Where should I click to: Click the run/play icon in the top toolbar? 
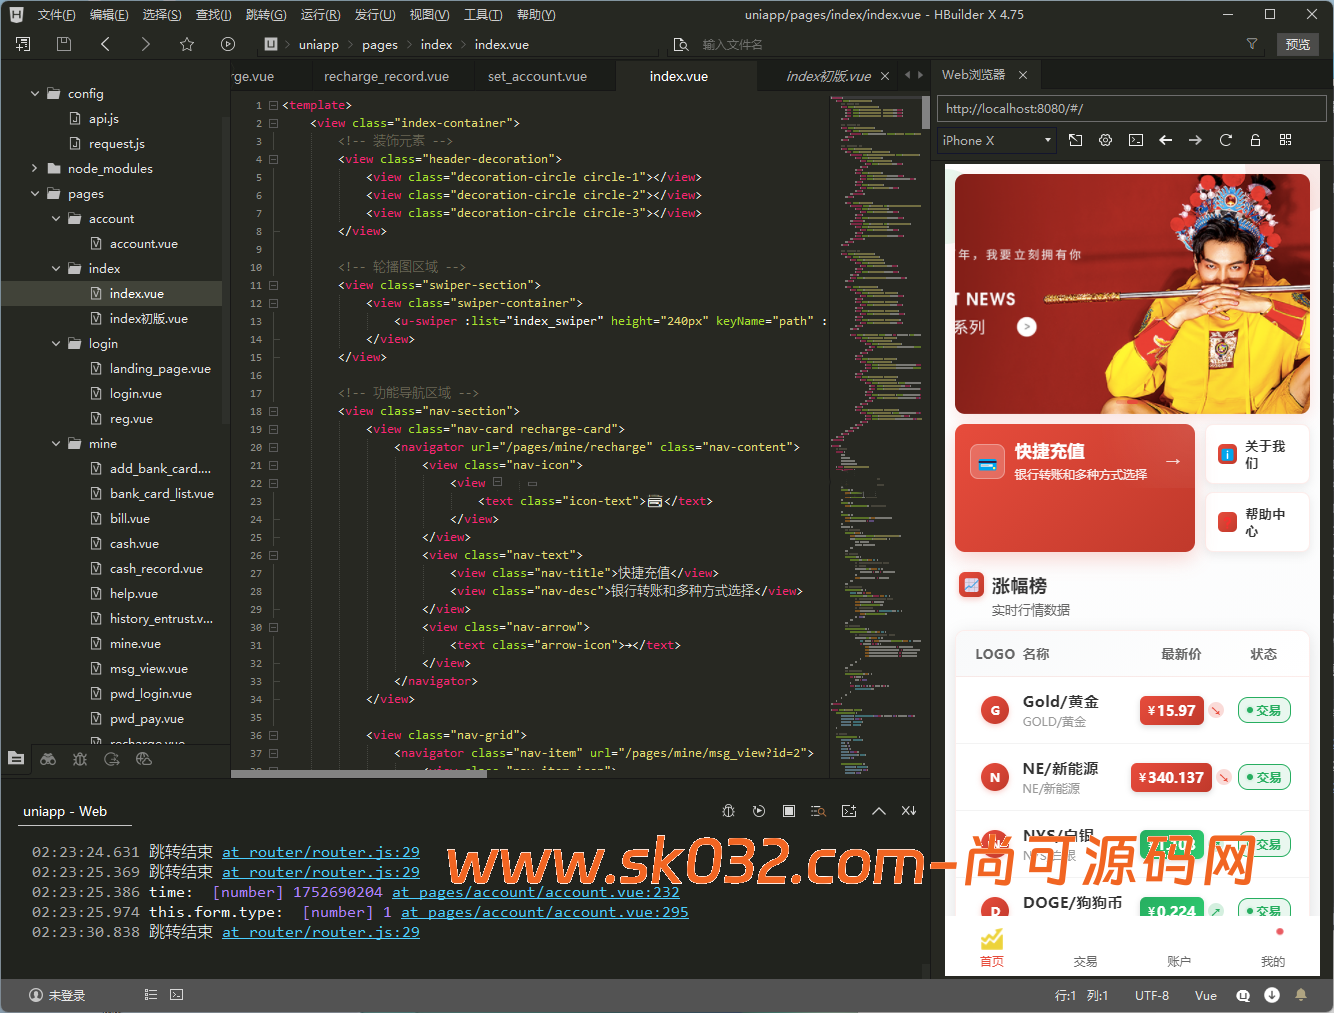[228, 44]
